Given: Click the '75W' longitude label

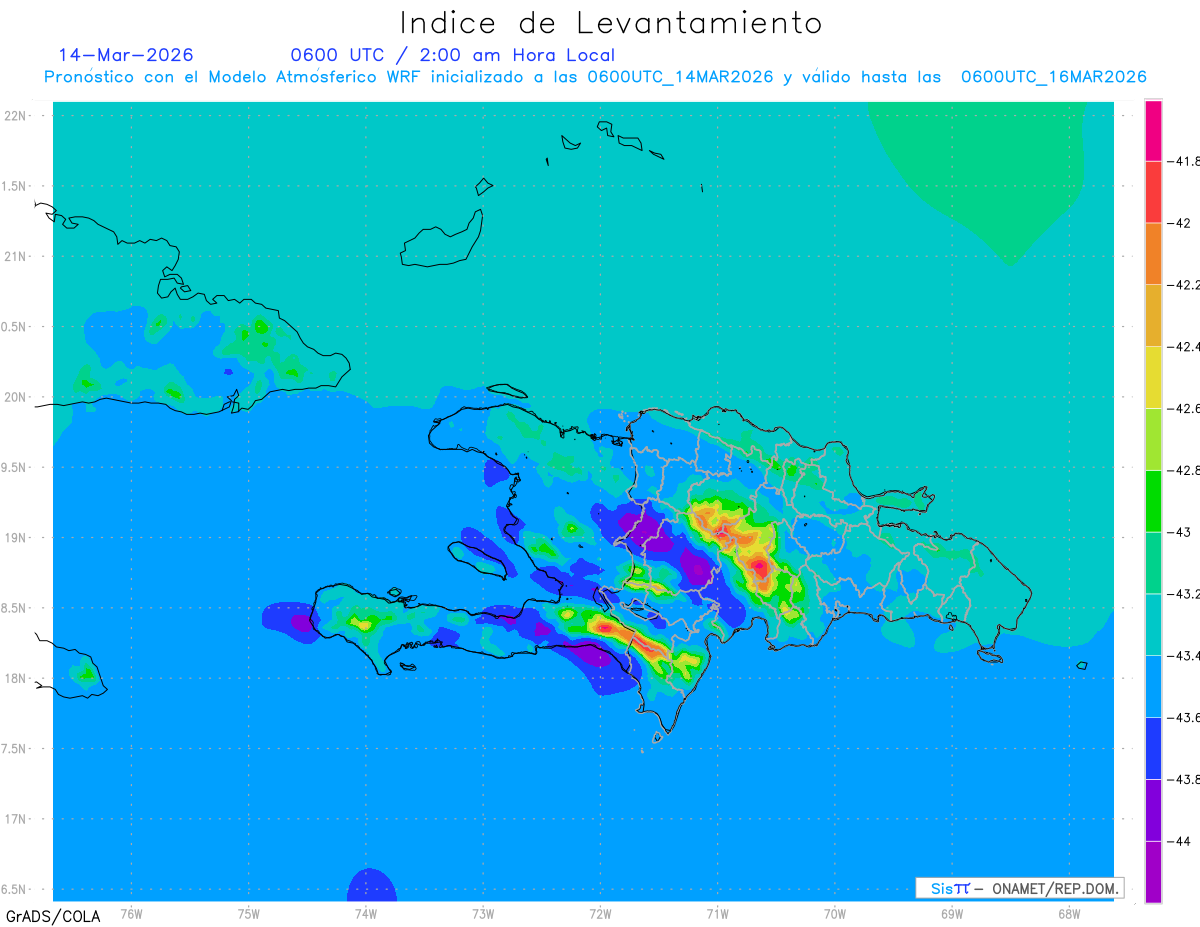Looking at the screenshot, I should click(x=249, y=914).
